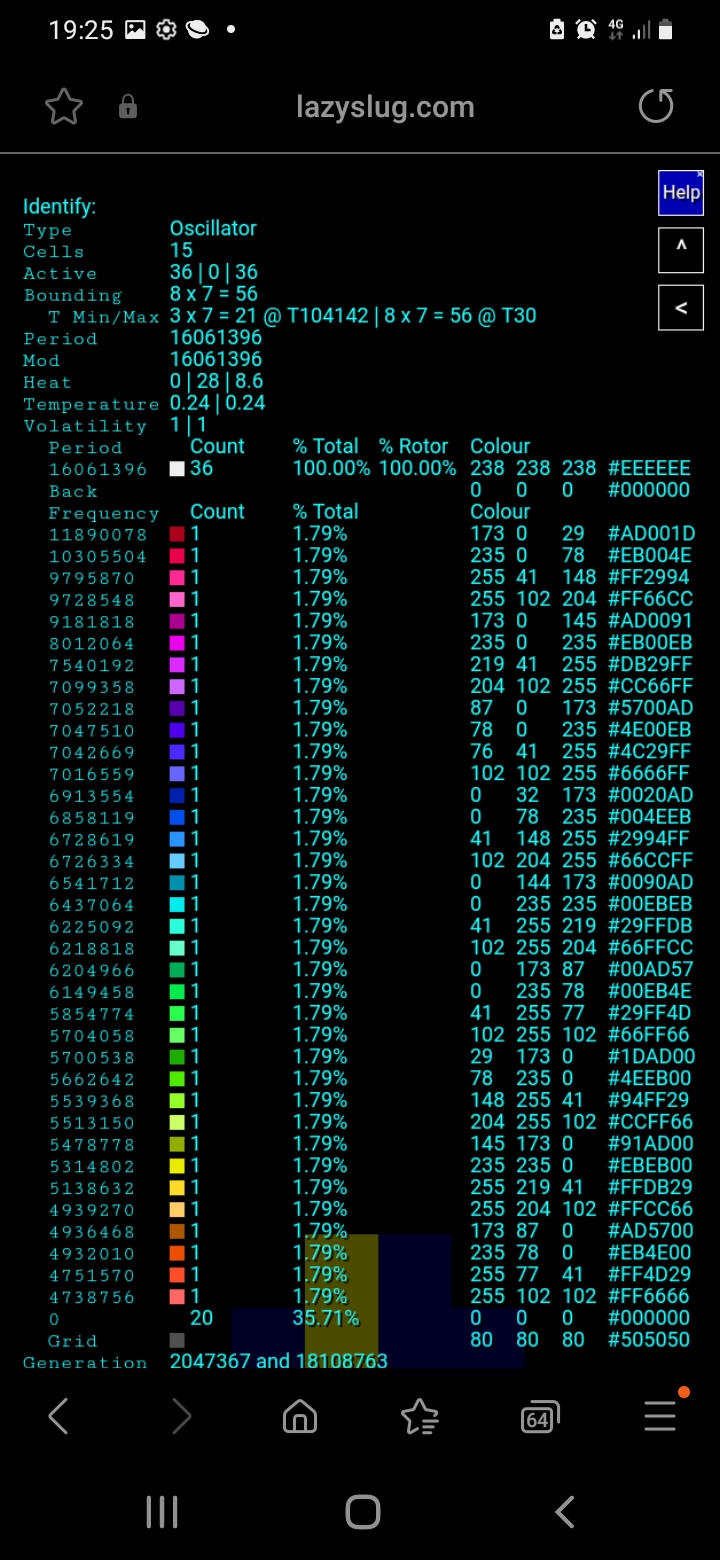Image resolution: width=720 pixels, height=1560 pixels.
Task: Tap the Android system back button
Action: (565, 1512)
